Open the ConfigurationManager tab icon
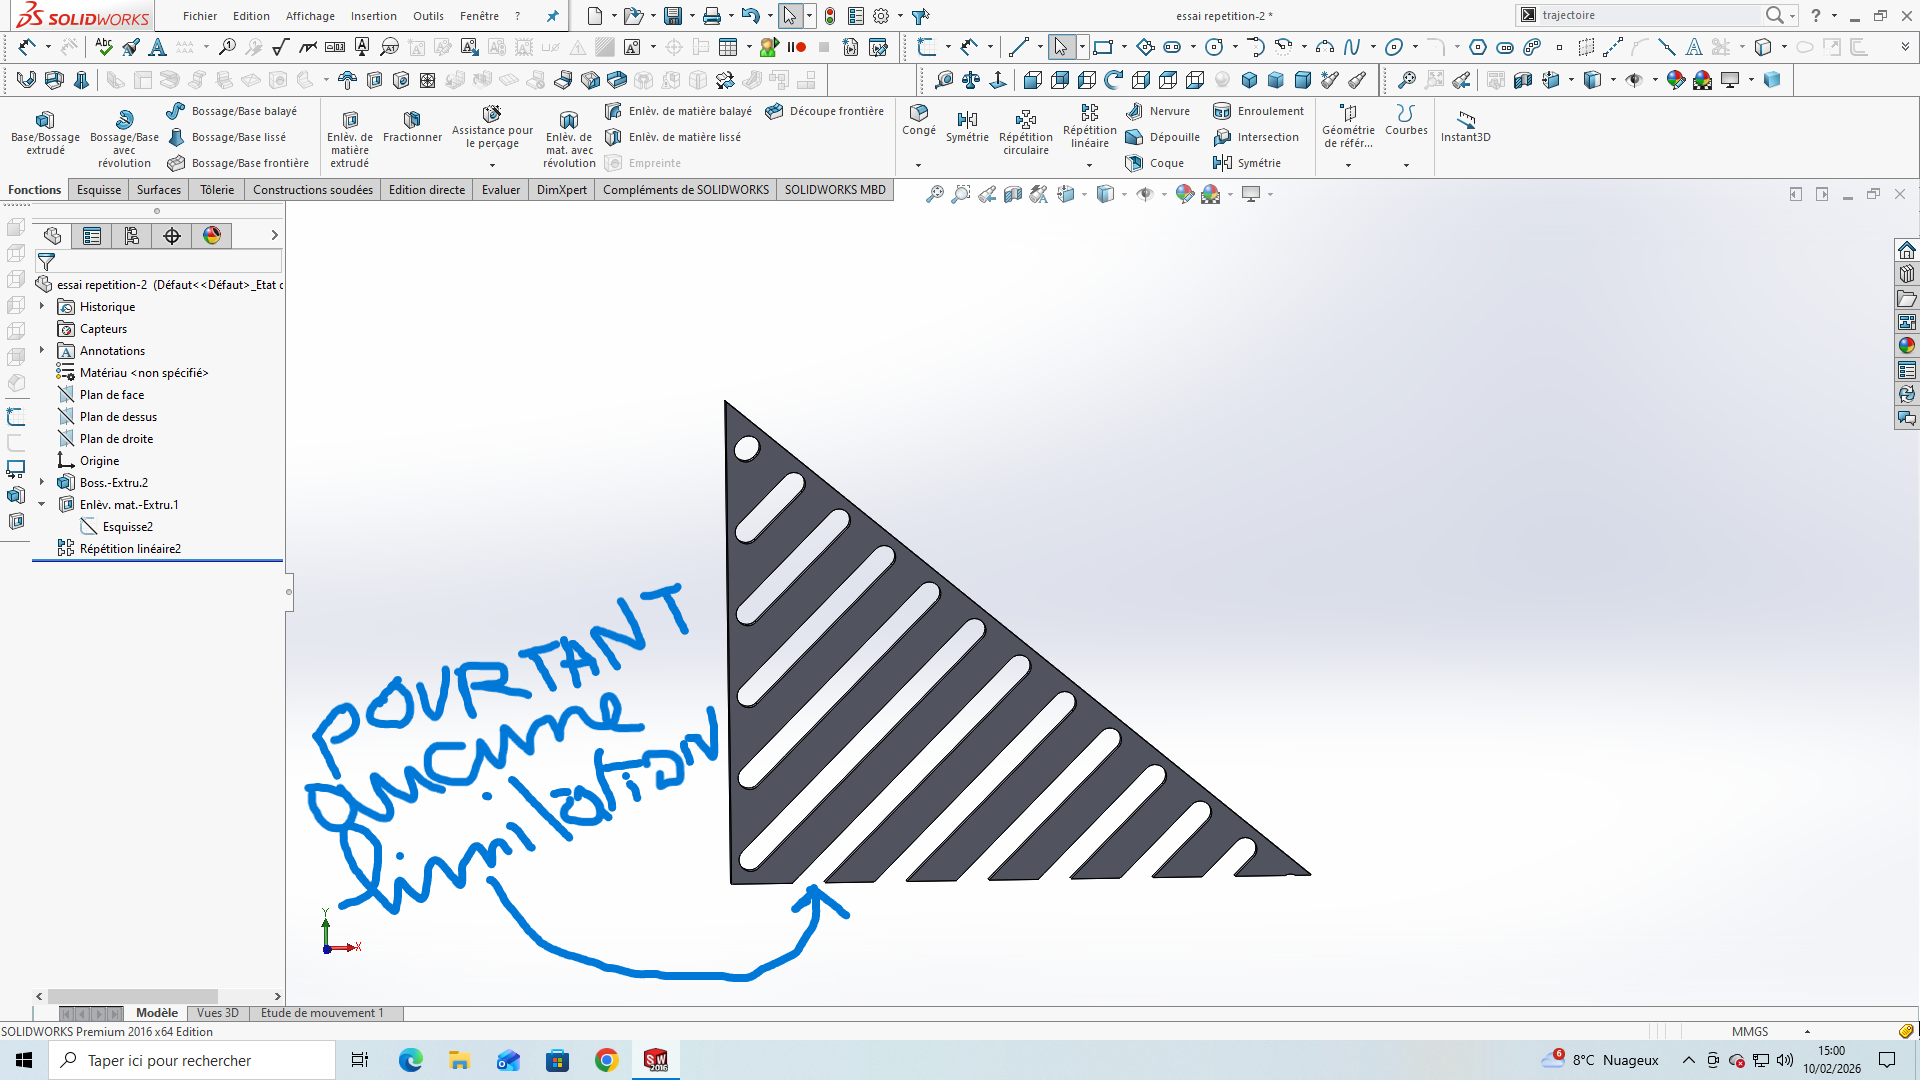 pyautogui.click(x=132, y=236)
